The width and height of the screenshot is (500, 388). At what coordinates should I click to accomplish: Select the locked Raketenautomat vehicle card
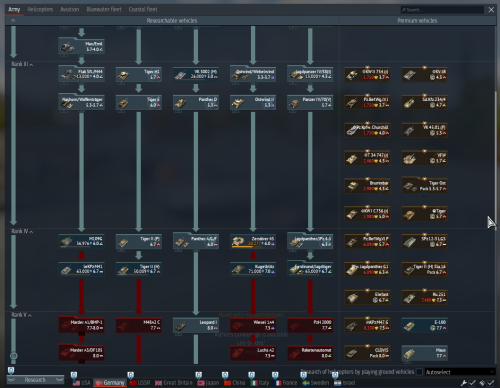click(310, 353)
